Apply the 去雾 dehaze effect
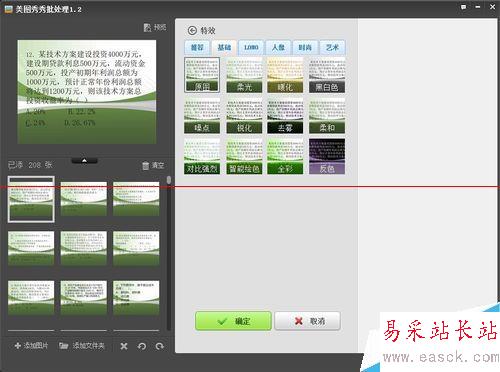The width and height of the screenshot is (500, 372). (285, 116)
